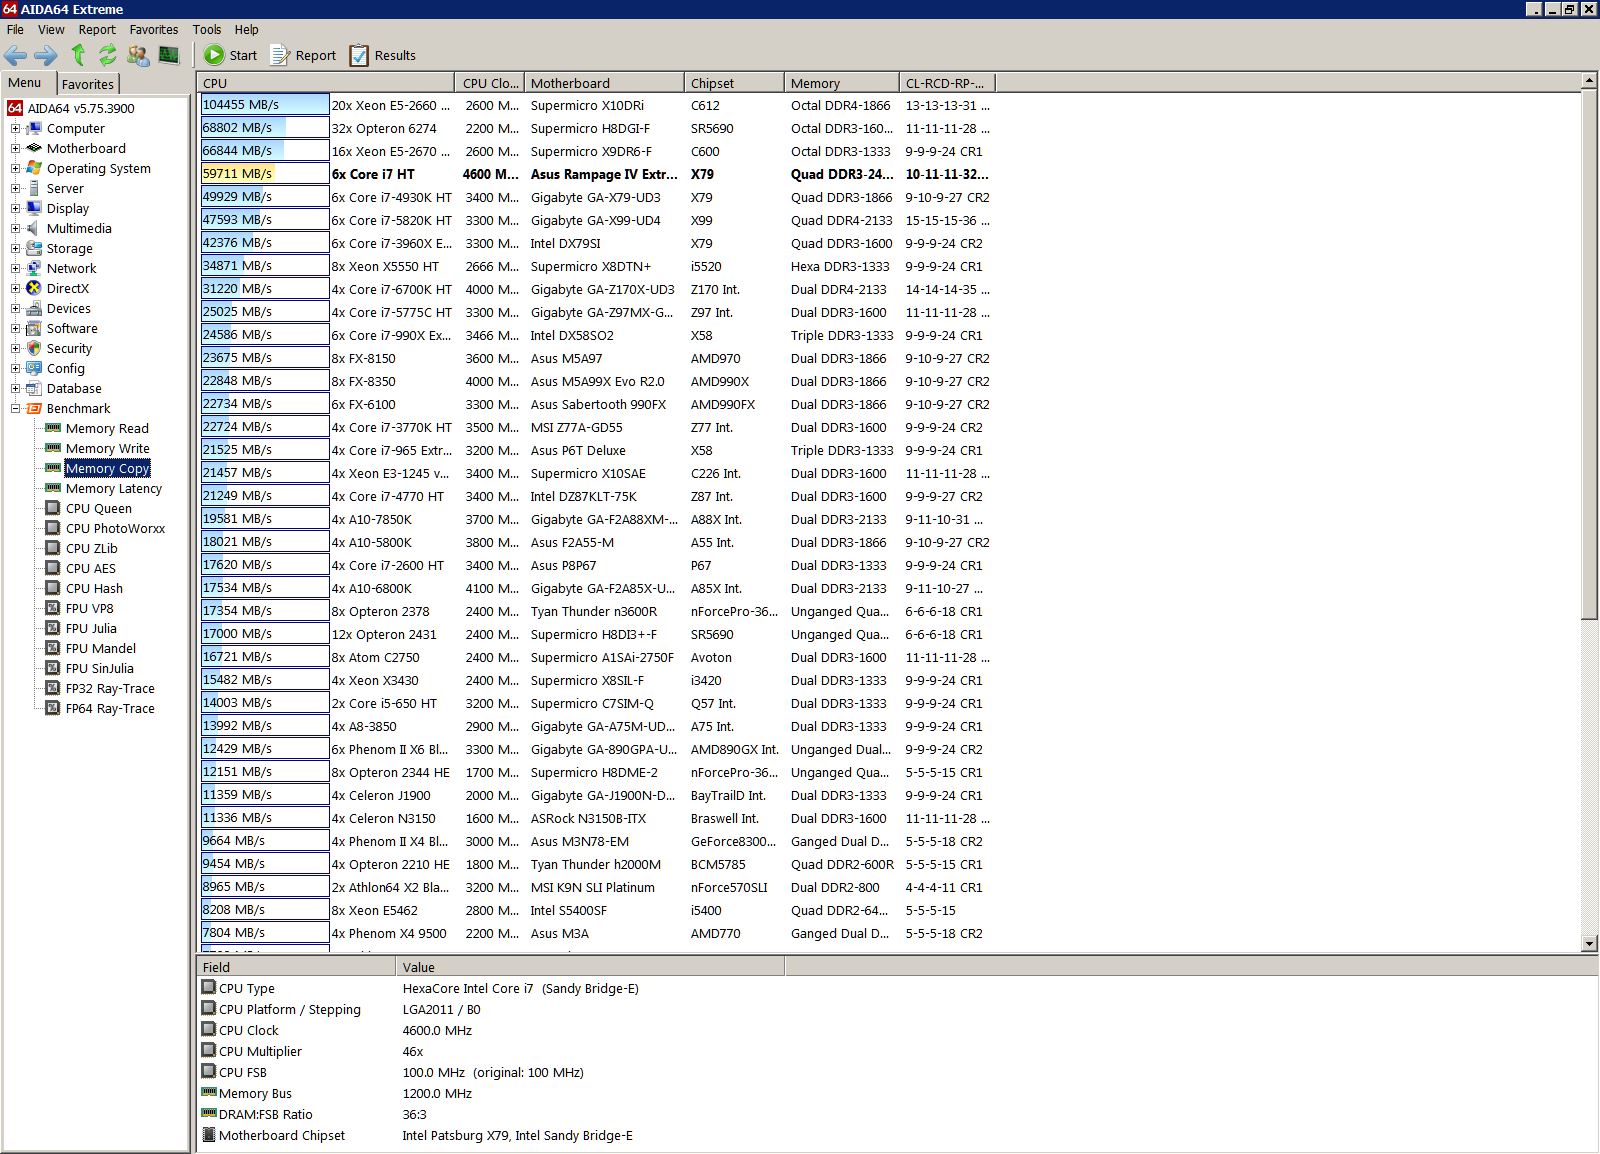Expand the Computer tree node
Viewport: 1600px width, 1154px height.
[15, 128]
